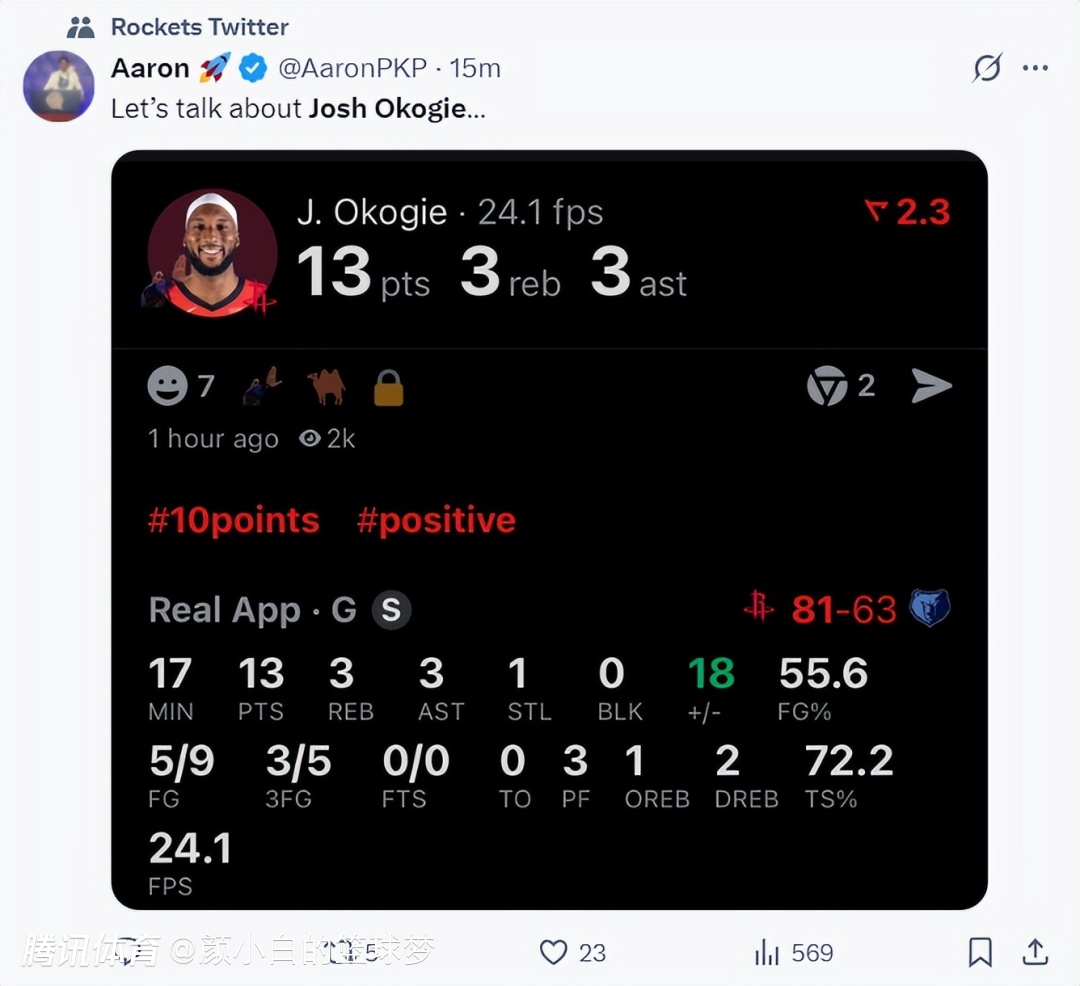Click Aaron's profile avatar
The height and width of the screenshot is (986, 1080).
pyautogui.click(x=58, y=84)
